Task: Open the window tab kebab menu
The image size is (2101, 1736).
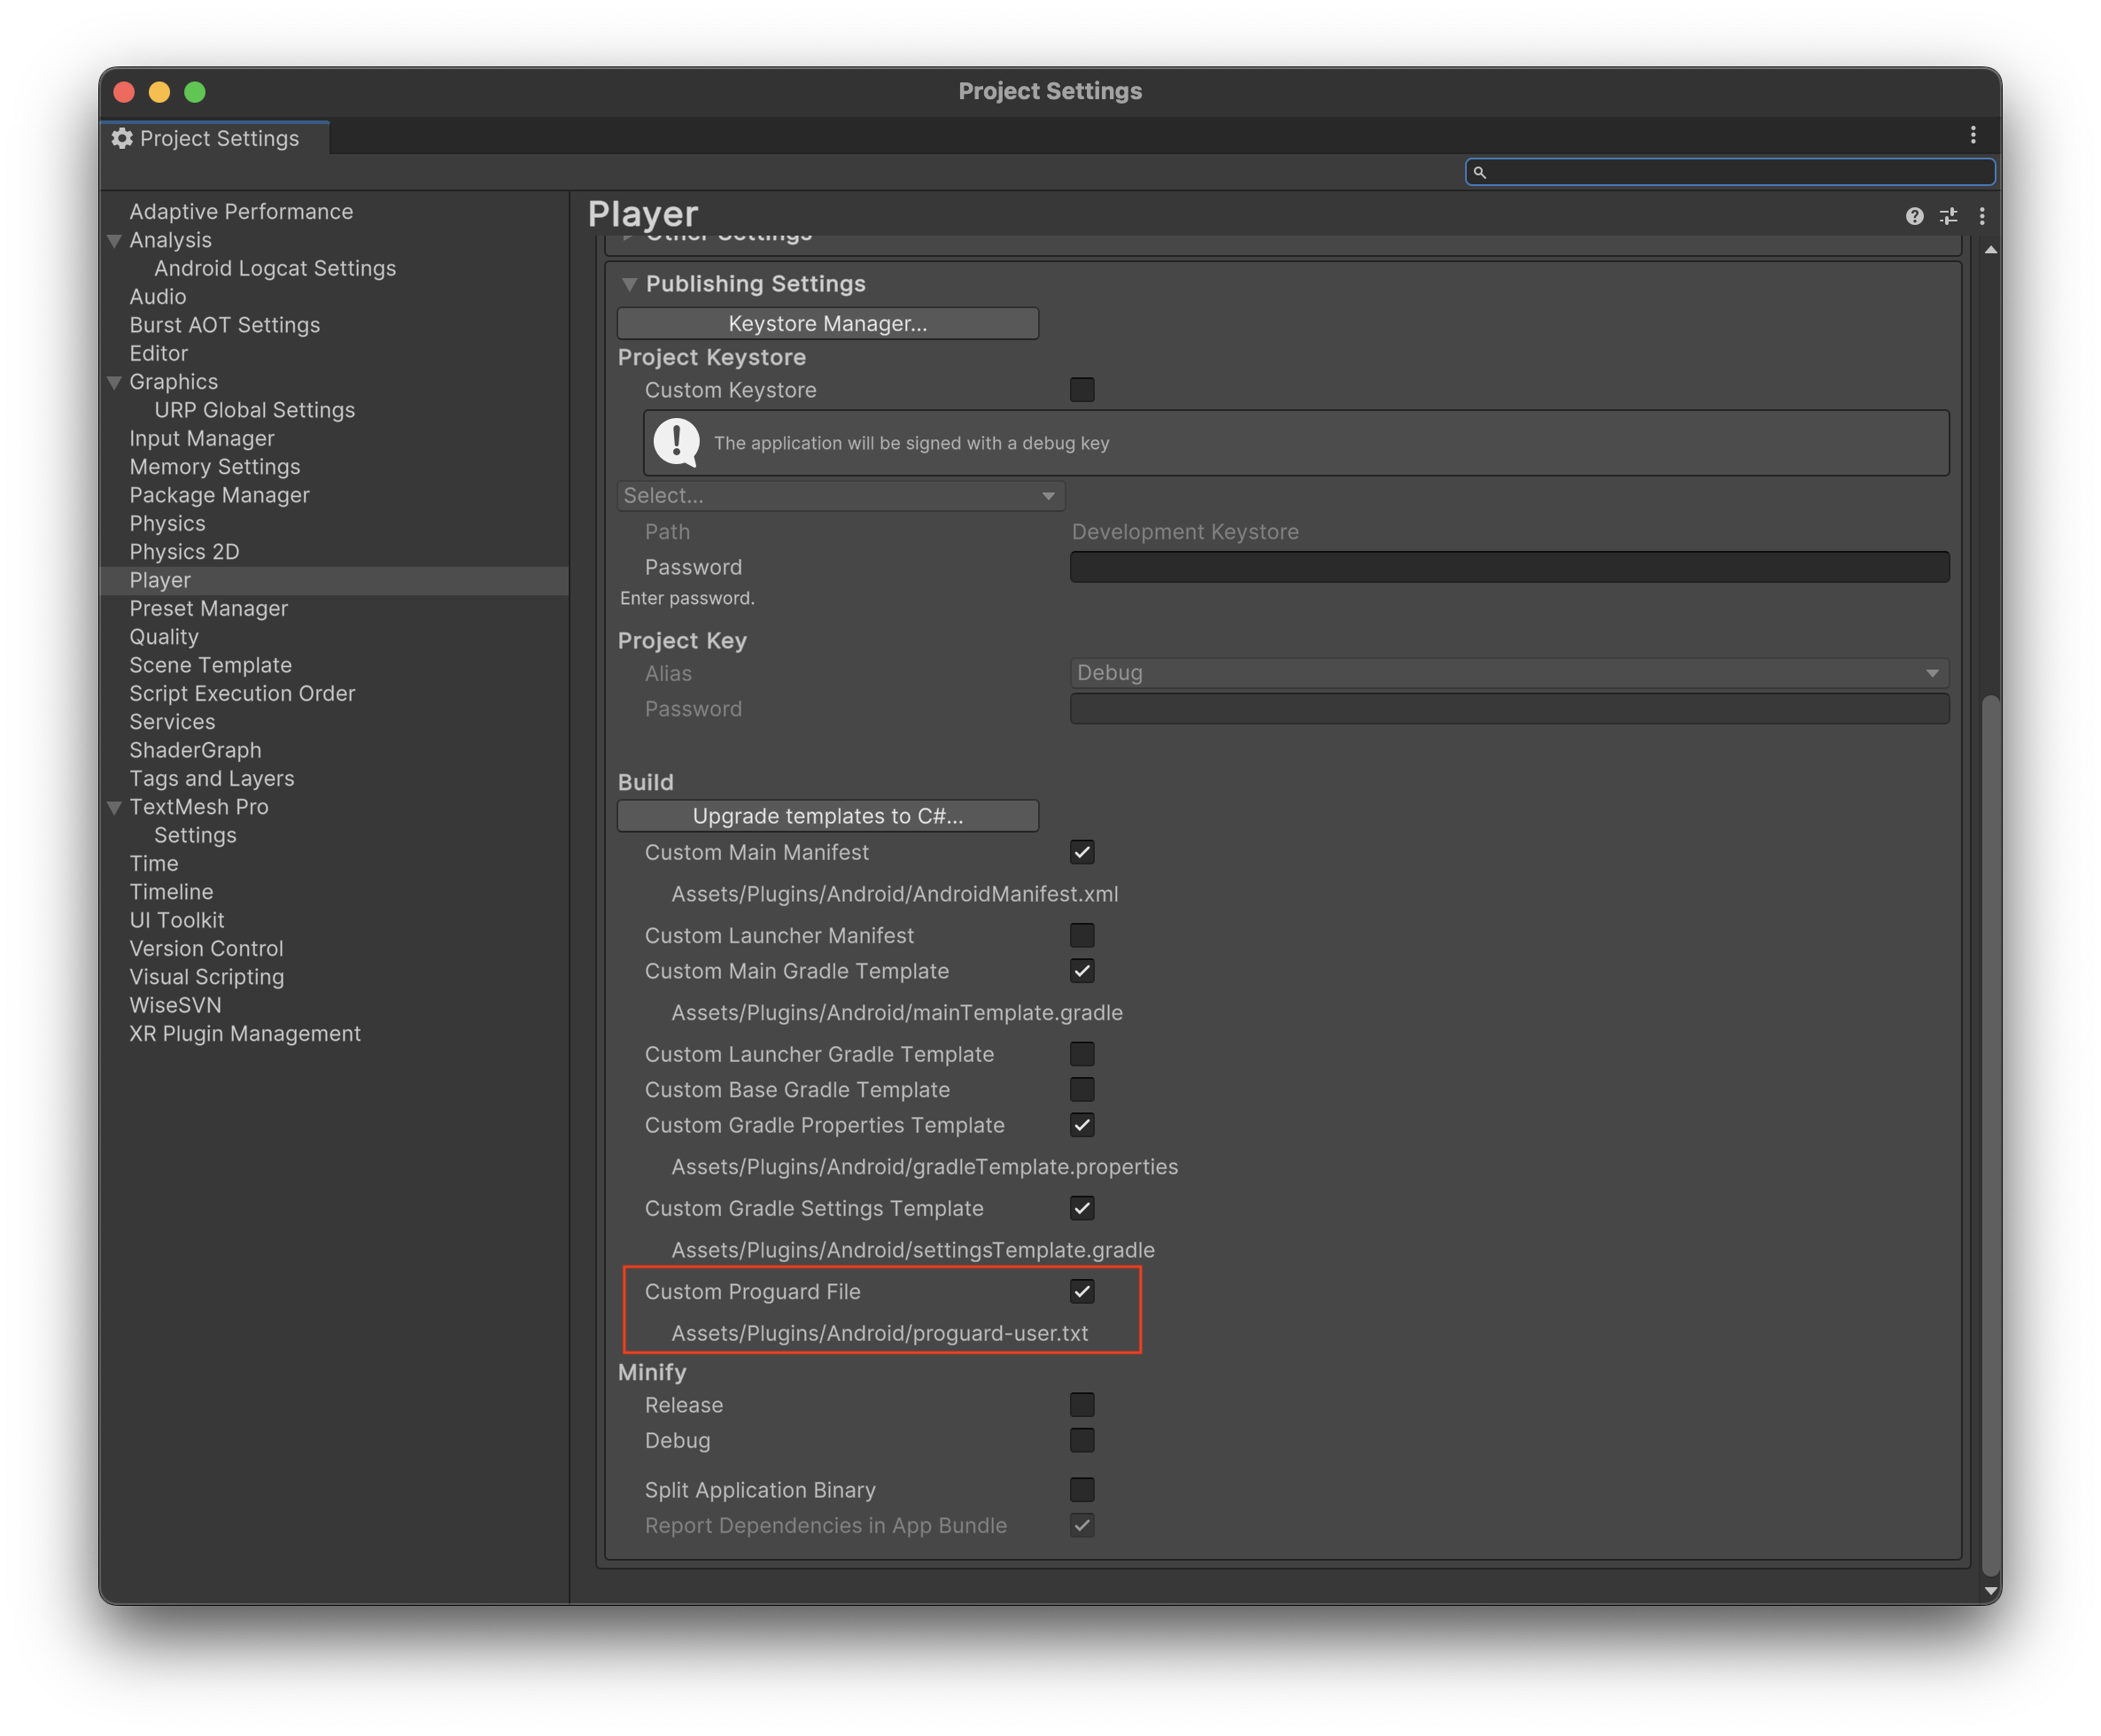Action: 1973,135
